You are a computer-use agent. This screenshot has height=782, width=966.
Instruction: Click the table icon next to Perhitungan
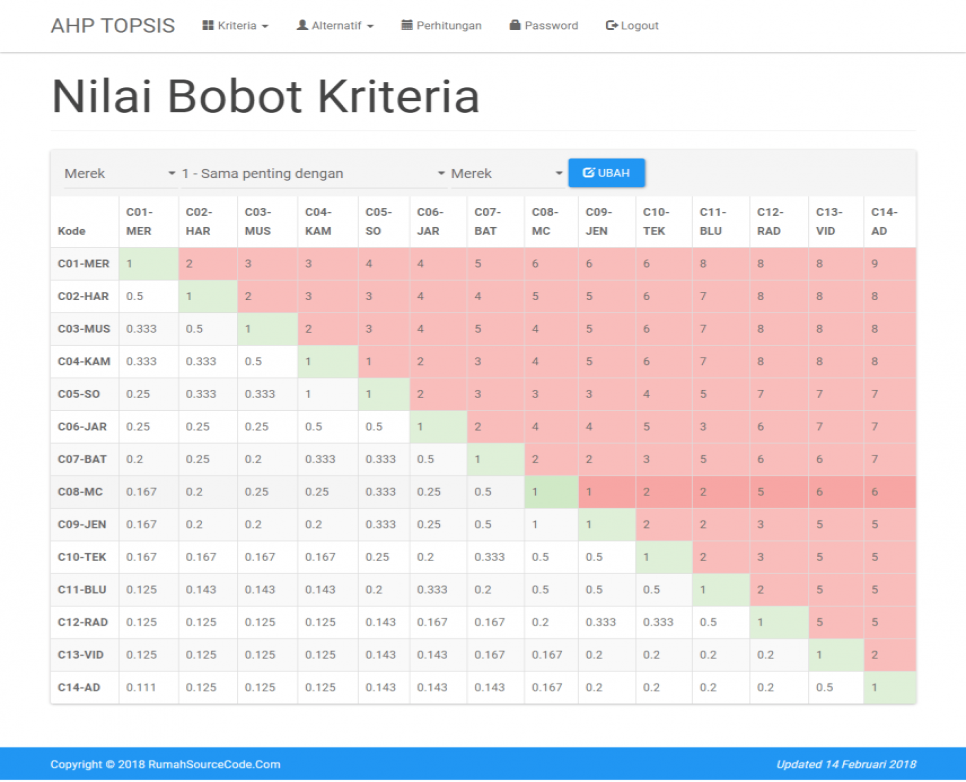point(406,25)
